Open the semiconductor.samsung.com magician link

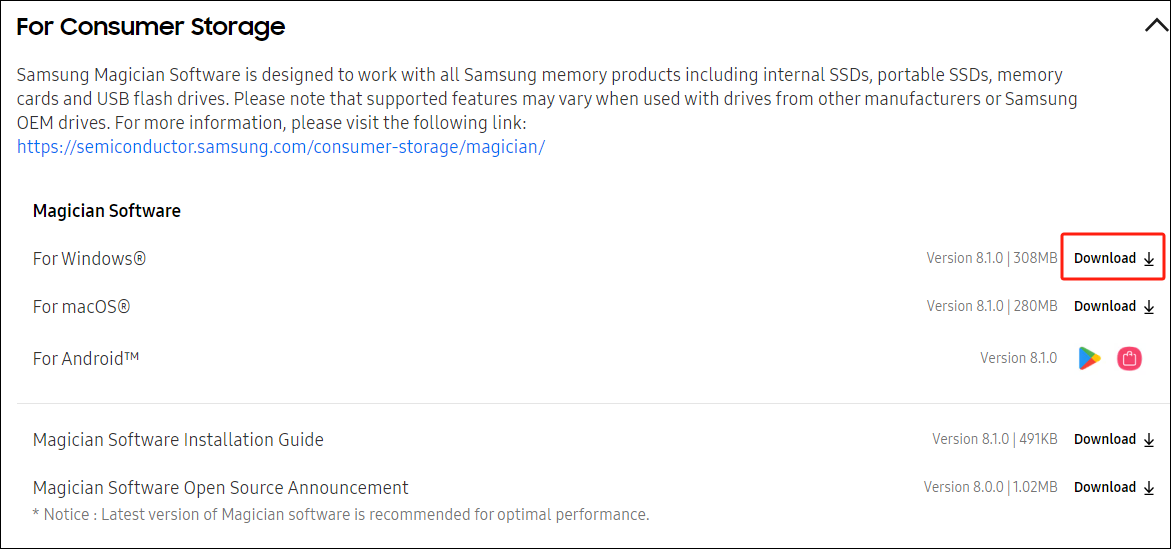point(280,147)
